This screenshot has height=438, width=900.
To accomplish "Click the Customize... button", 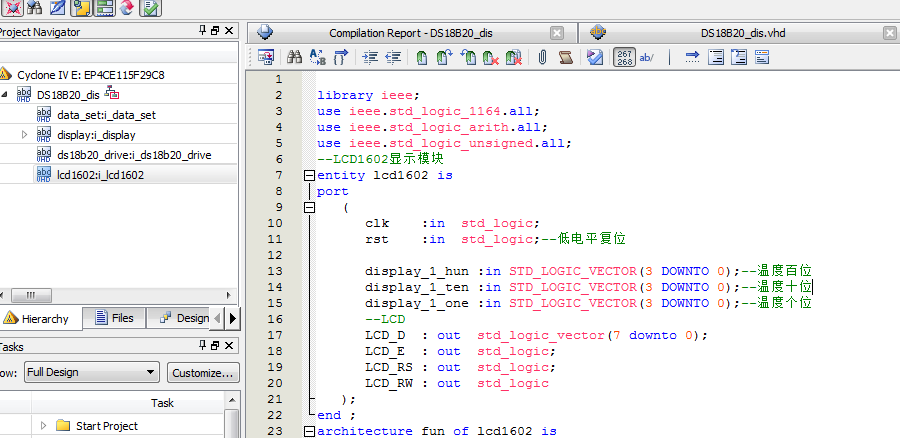I will [203, 373].
